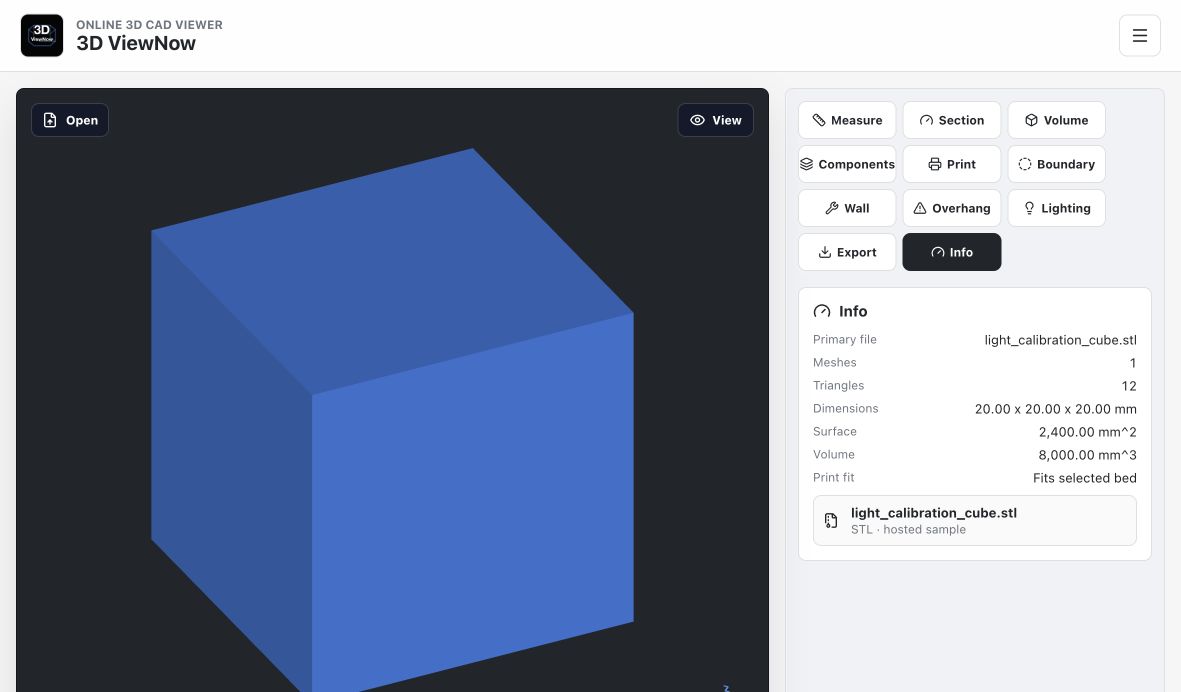1181x692 pixels.
Task: Open Components layers panel
Action: point(847,164)
